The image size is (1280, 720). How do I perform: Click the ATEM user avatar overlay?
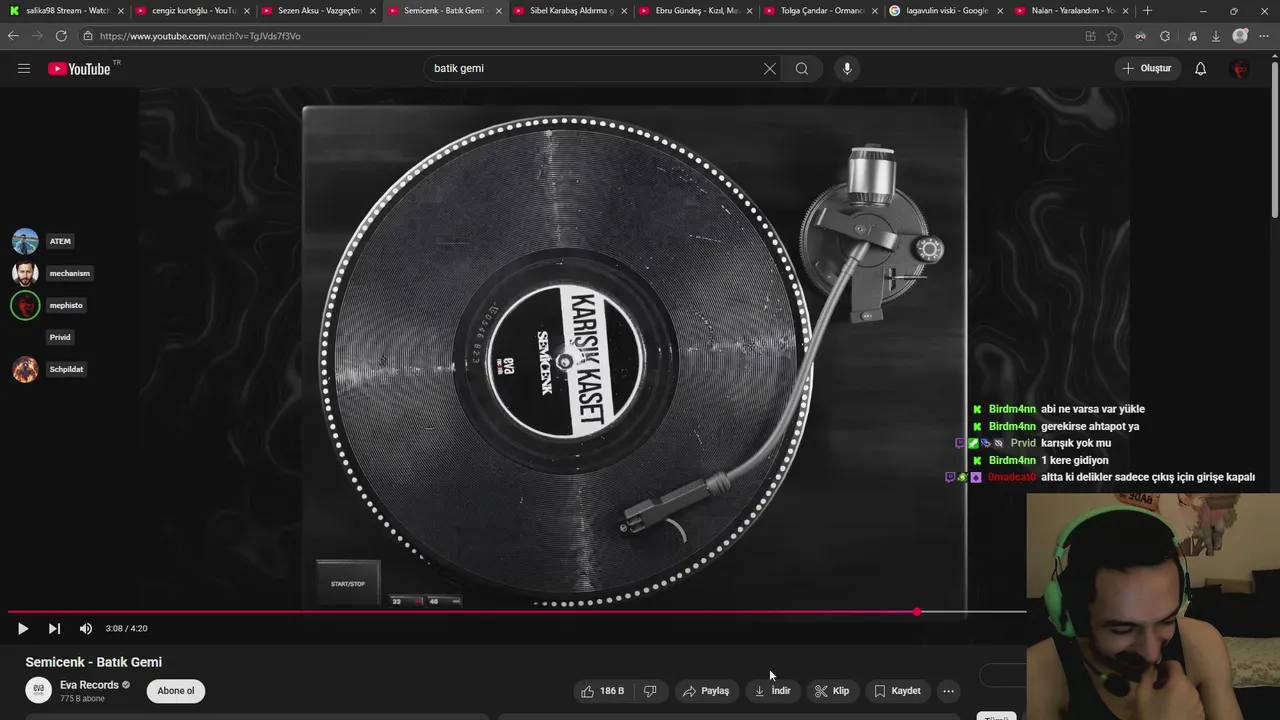coord(25,241)
